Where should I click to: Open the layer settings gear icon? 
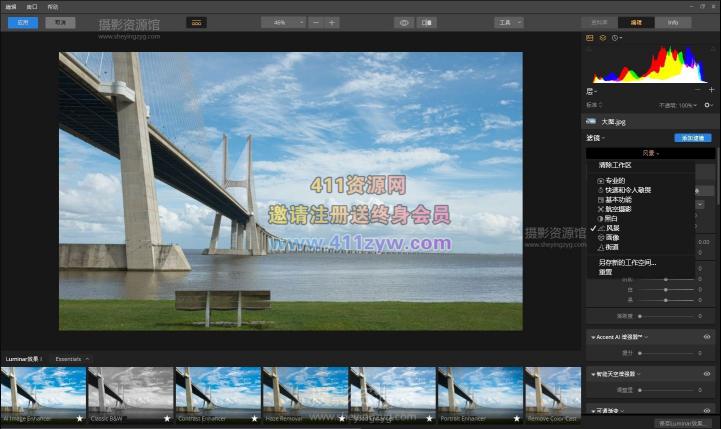[x=708, y=104]
